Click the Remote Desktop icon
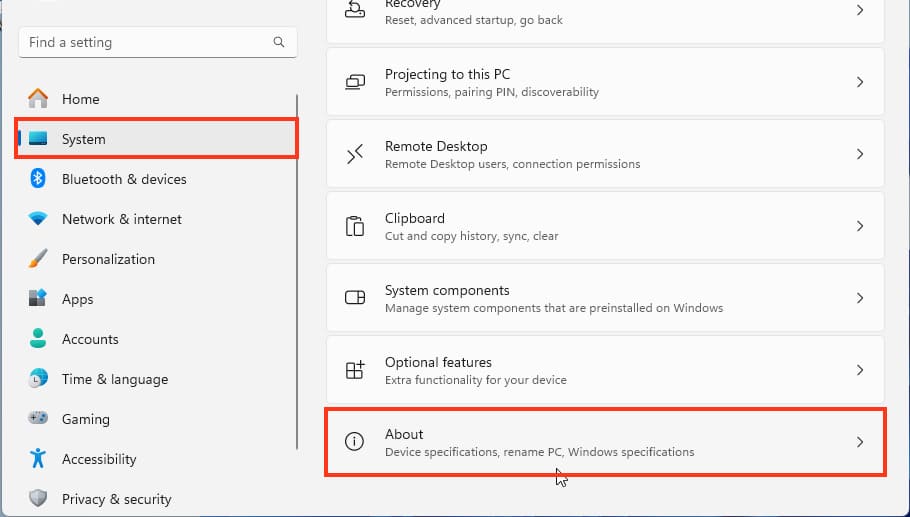 [x=354, y=154]
